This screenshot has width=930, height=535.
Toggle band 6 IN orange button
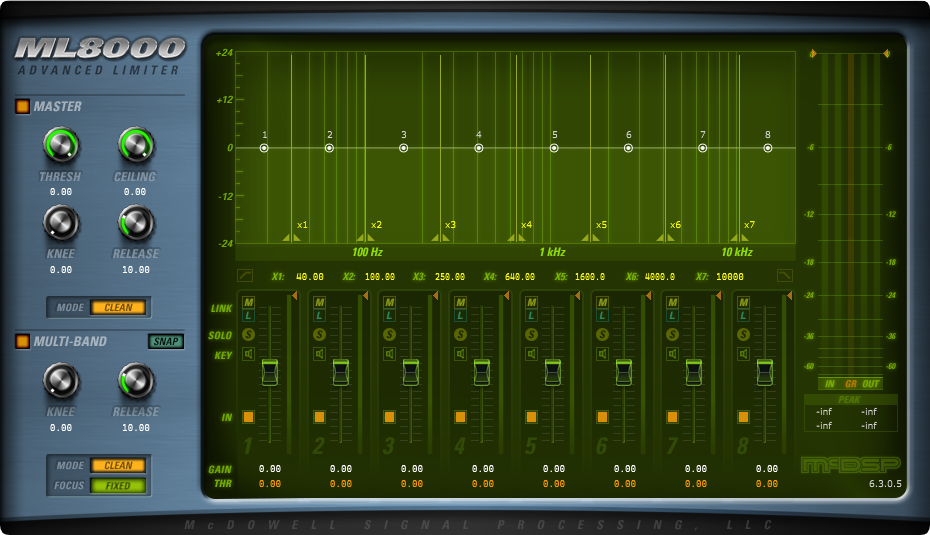coord(602,417)
